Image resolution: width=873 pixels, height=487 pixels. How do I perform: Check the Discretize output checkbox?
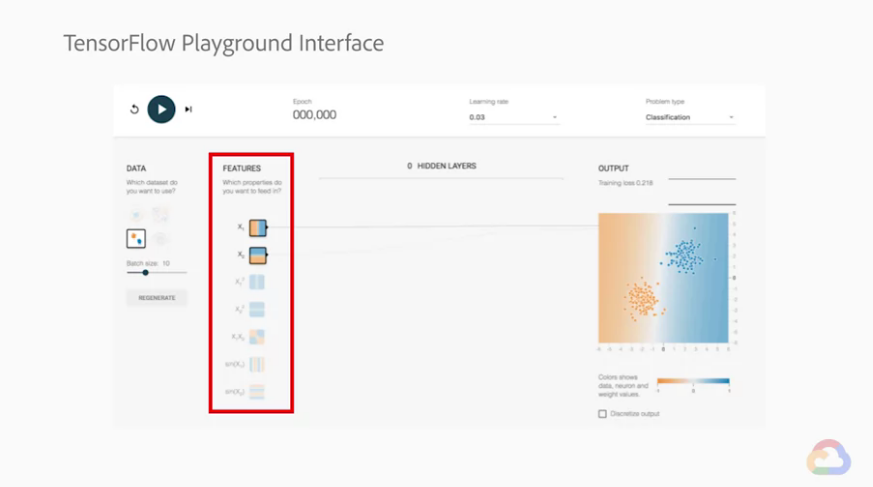tap(602, 414)
